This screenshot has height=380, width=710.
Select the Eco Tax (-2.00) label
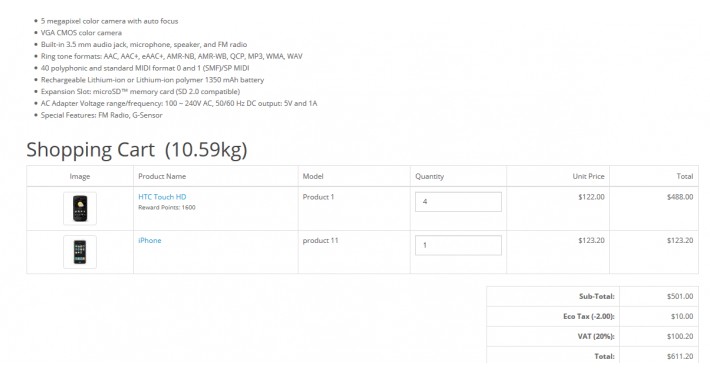click(x=589, y=316)
